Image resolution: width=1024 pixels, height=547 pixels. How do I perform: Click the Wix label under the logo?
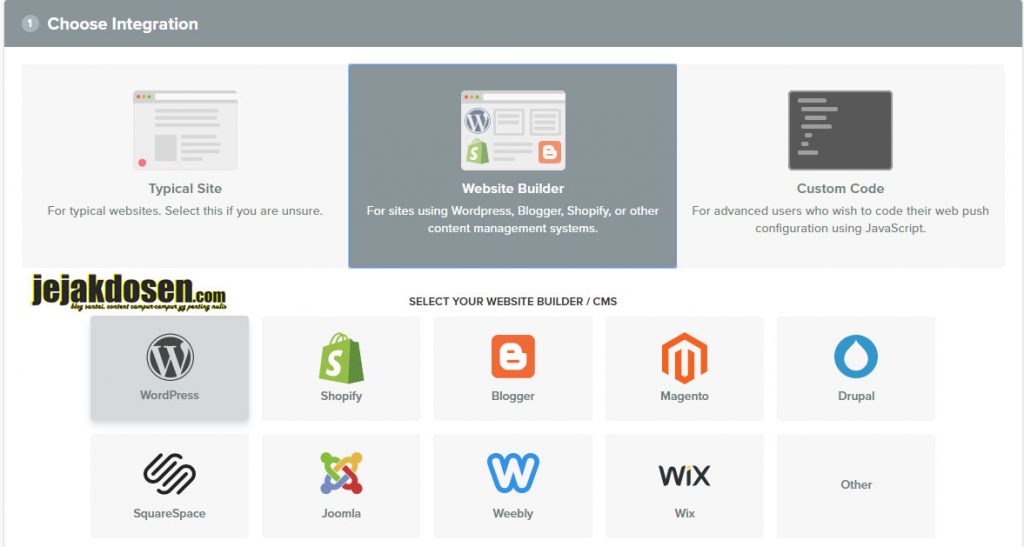coord(684,513)
